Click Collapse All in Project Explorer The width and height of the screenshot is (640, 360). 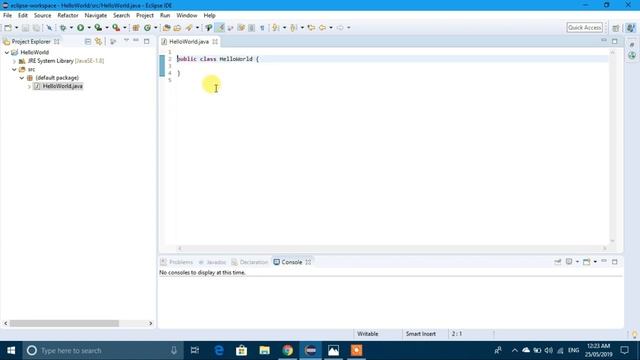[88, 42]
